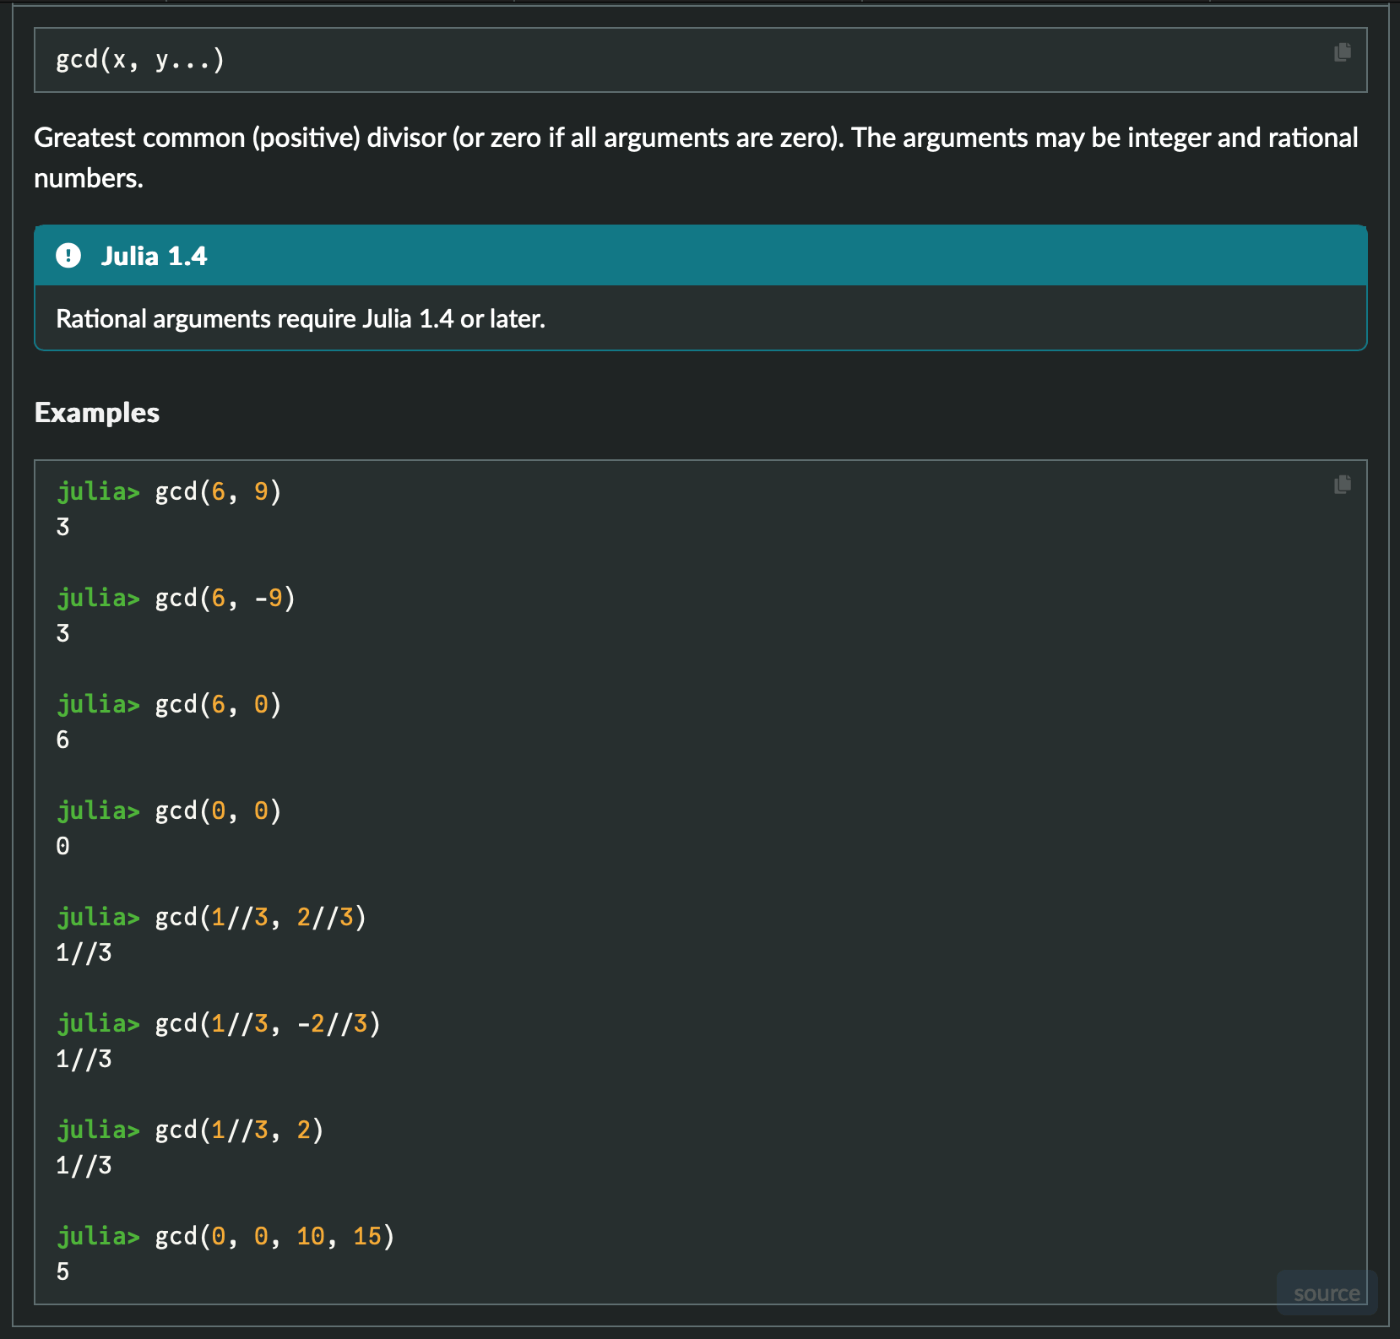Click the text 'Rational arguments require Julia 1.4 or later.'

[x=300, y=319]
